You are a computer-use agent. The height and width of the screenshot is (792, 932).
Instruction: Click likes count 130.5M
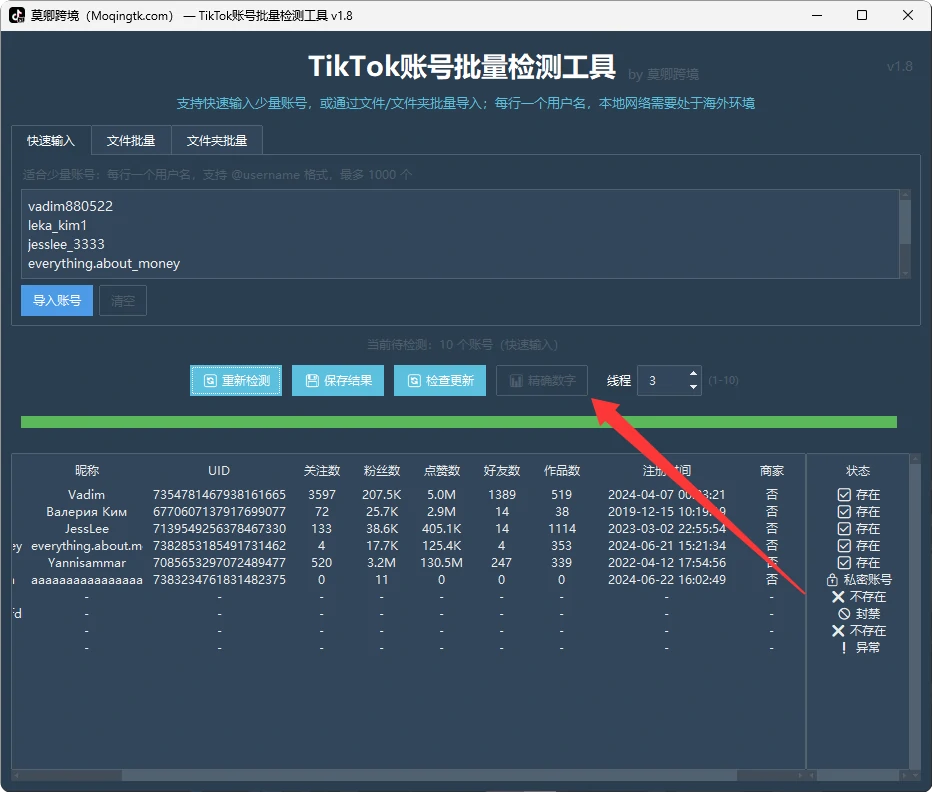[441, 562]
